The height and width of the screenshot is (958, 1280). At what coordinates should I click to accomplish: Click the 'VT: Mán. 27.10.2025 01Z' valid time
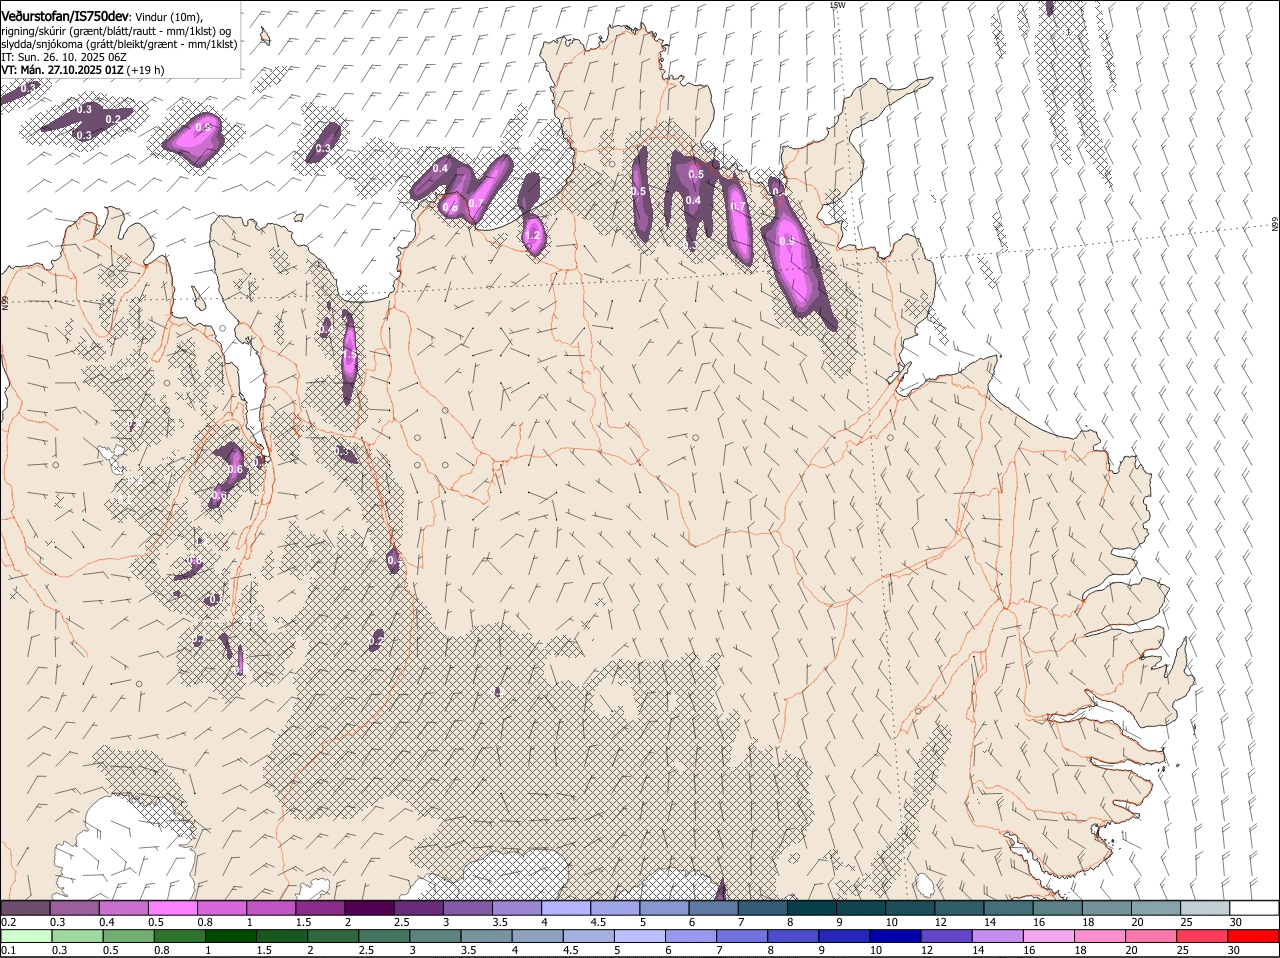tap(62, 70)
